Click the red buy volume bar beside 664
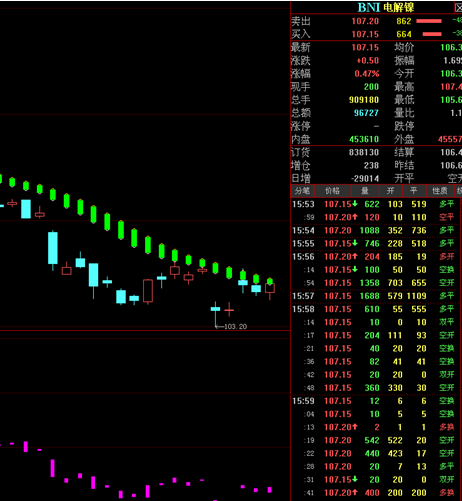The image size is (462, 501). pyautogui.click(x=432, y=34)
